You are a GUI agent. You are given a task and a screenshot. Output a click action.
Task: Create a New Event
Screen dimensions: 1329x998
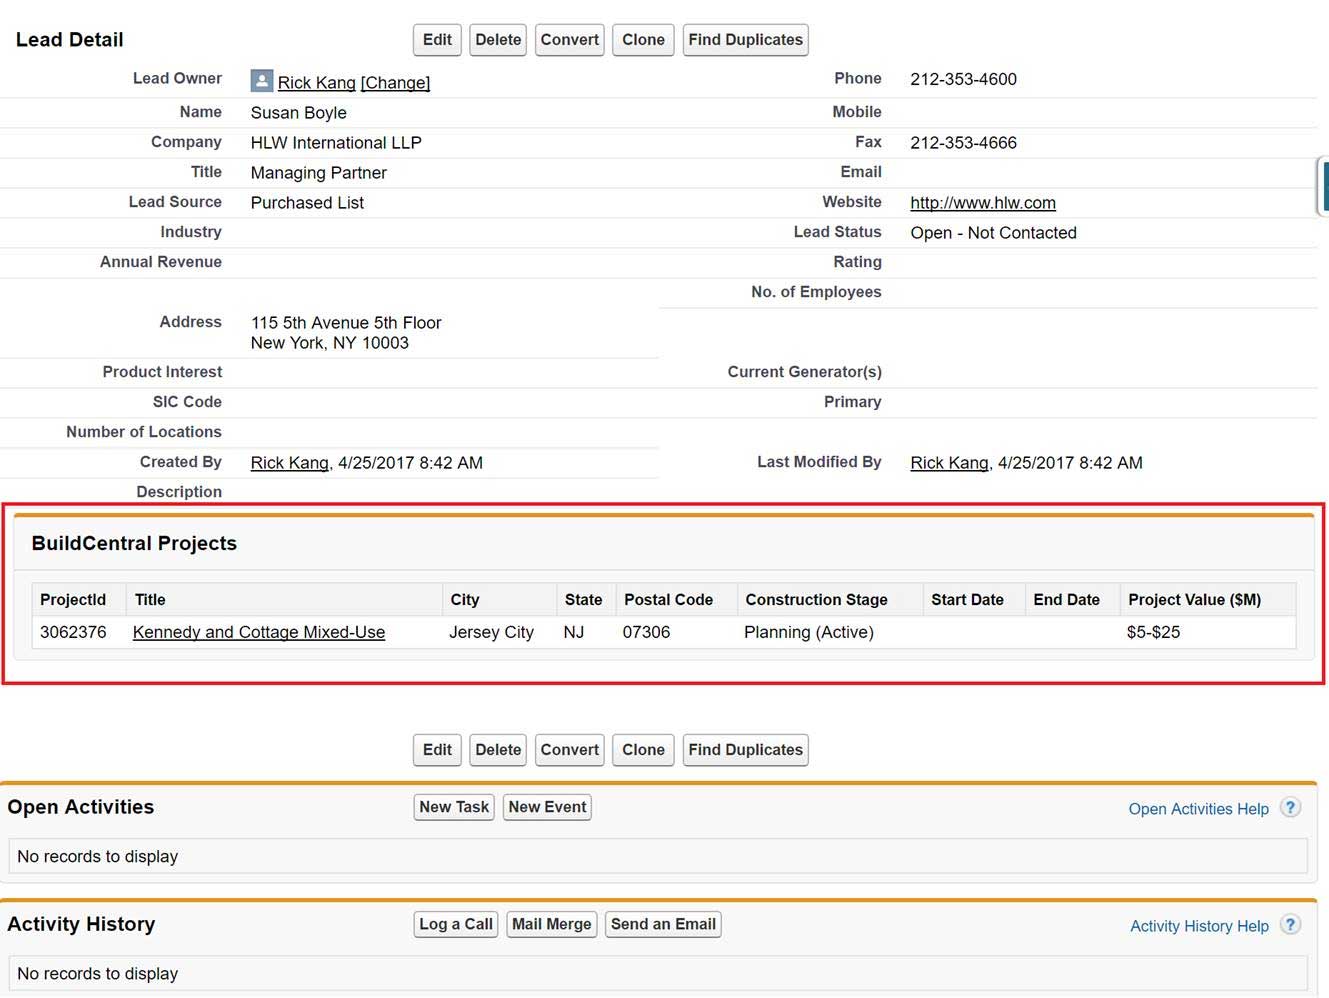click(547, 807)
